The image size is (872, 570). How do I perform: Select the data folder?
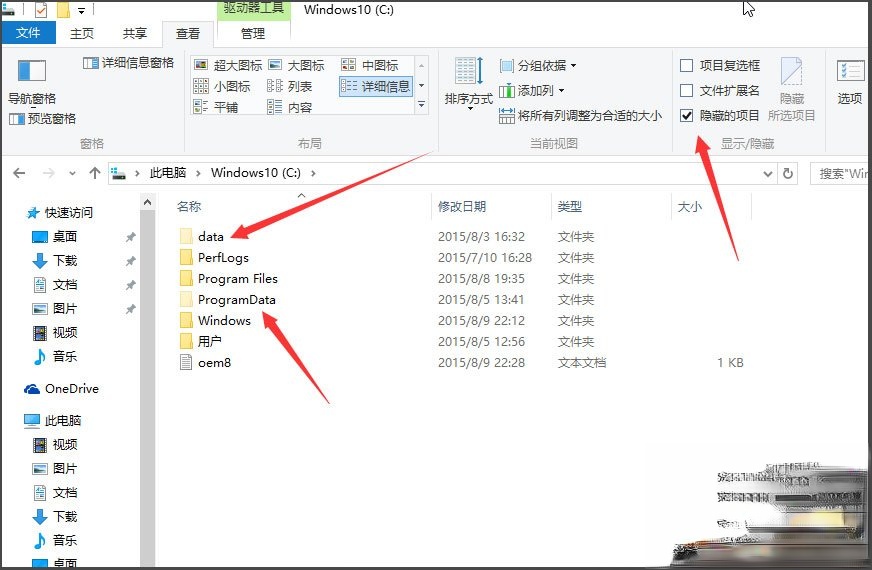(211, 236)
